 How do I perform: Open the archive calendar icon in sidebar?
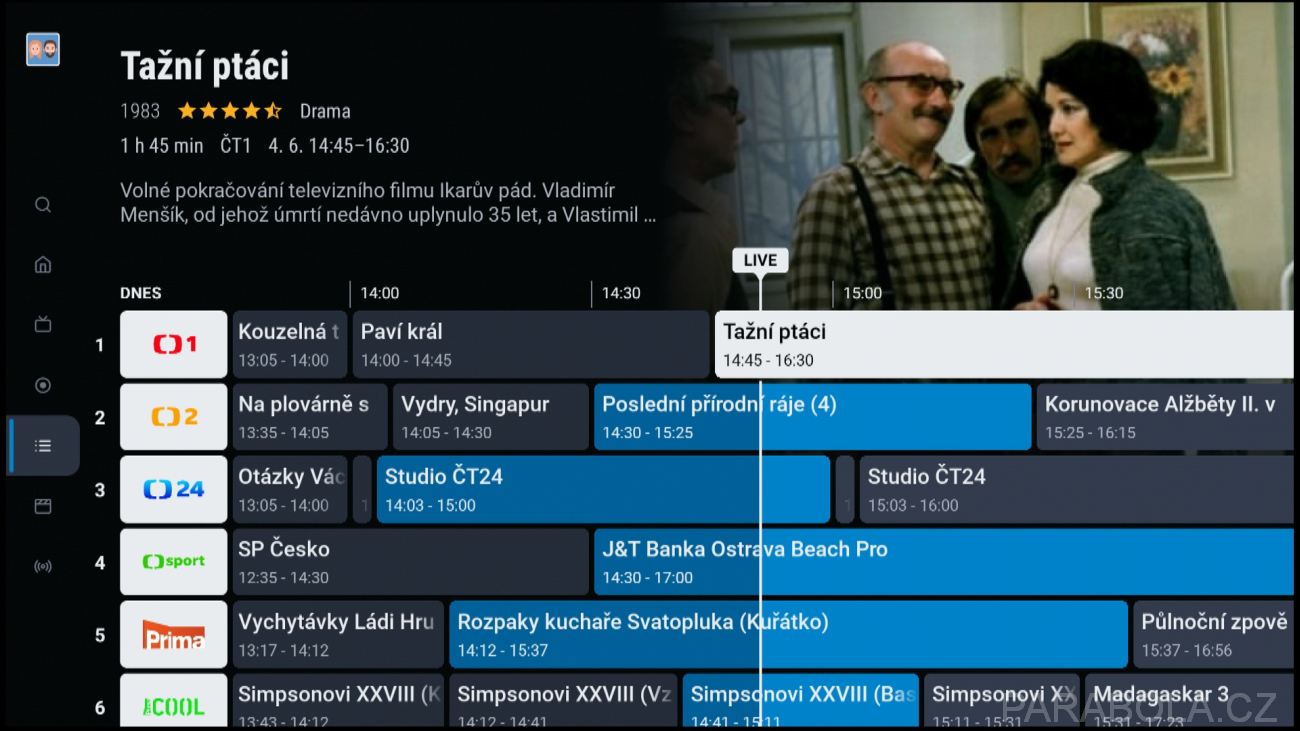(x=43, y=506)
